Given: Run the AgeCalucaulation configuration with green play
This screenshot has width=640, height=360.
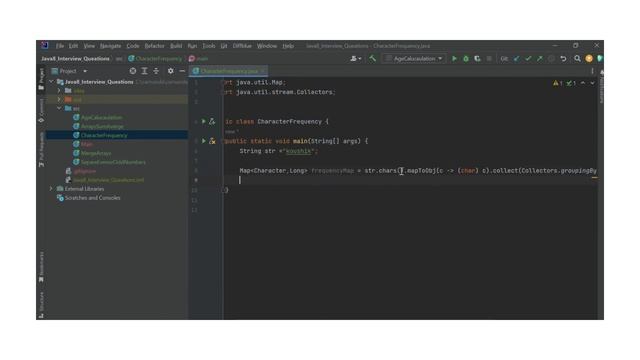Looking at the screenshot, I should tap(454, 59).
